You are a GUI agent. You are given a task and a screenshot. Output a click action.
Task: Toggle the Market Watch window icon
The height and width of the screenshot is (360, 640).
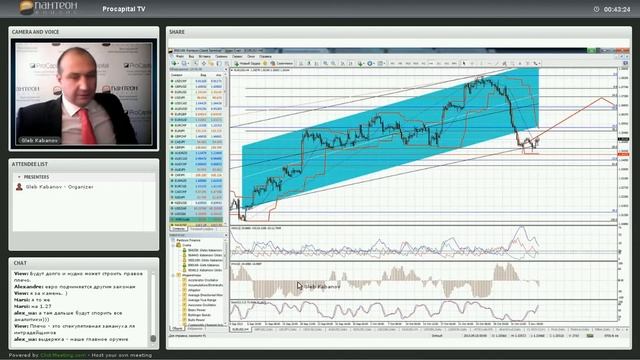point(196,63)
